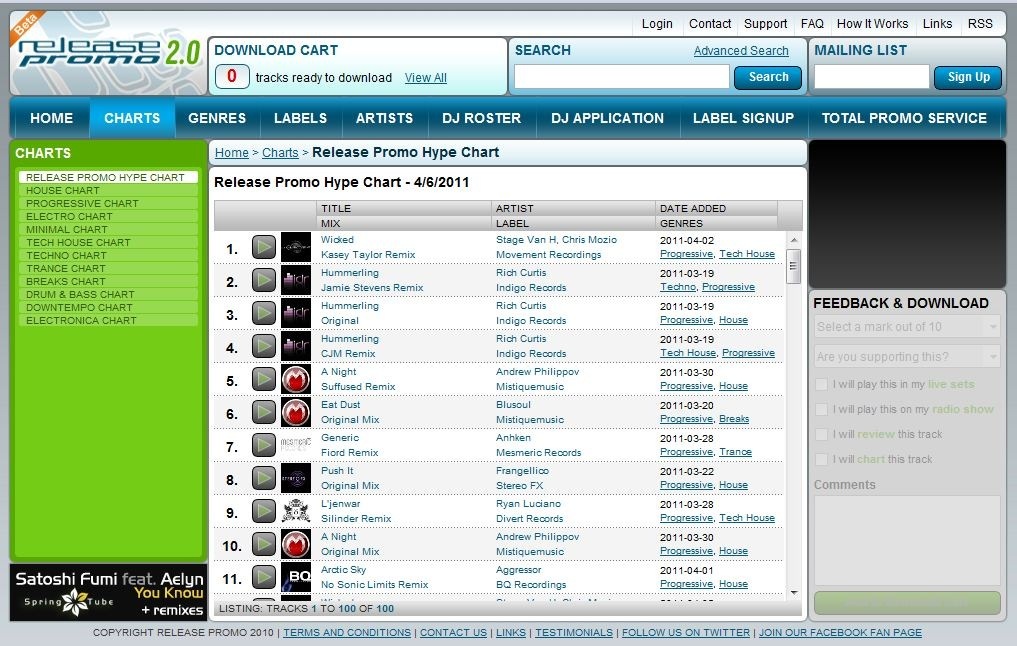Open FOLLOW US ON TWITTER footer link
The width and height of the screenshot is (1017, 646).
686,632
